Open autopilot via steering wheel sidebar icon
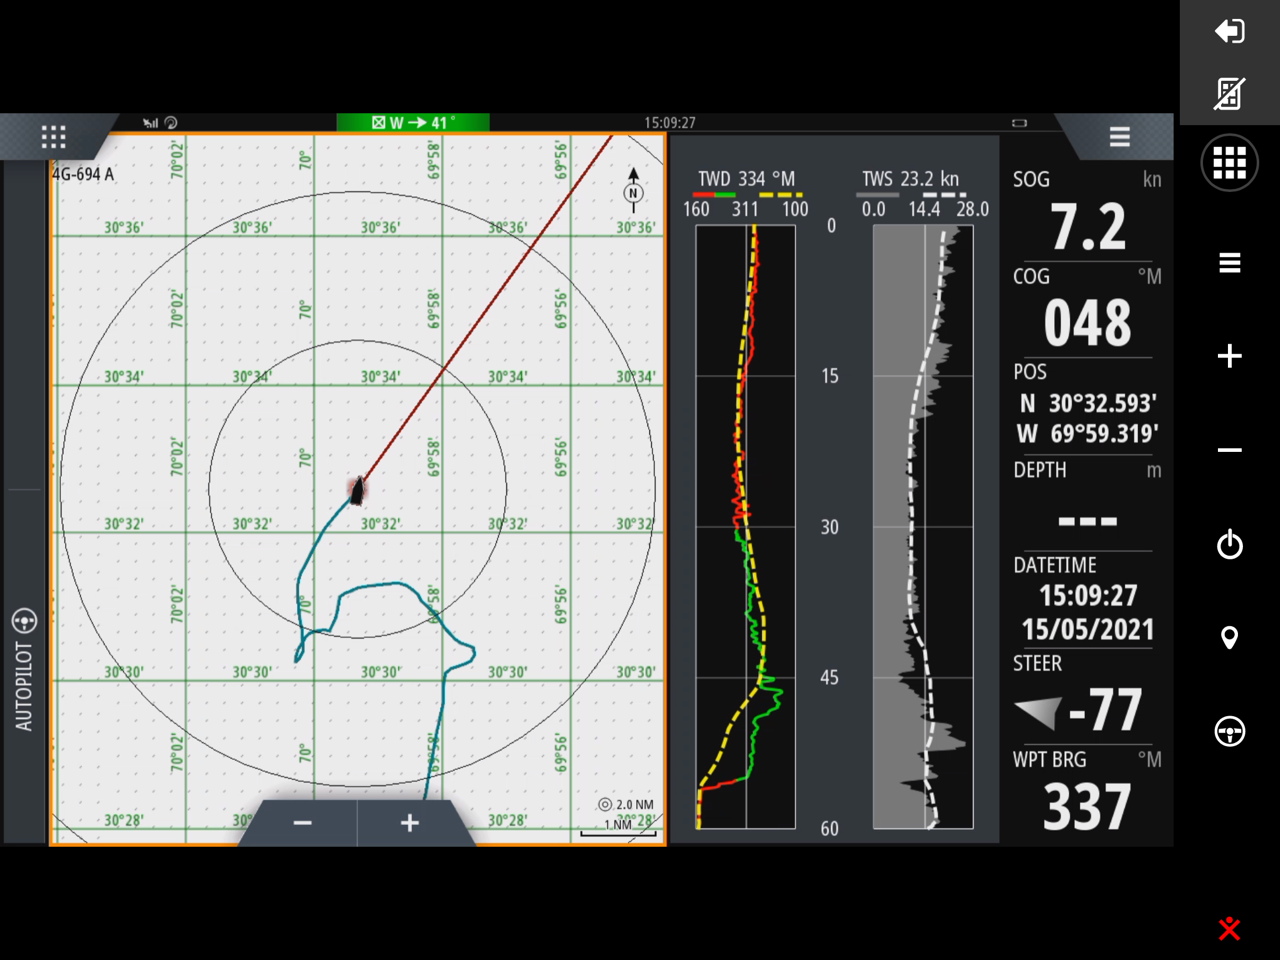The width and height of the screenshot is (1280, 960). (1229, 731)
